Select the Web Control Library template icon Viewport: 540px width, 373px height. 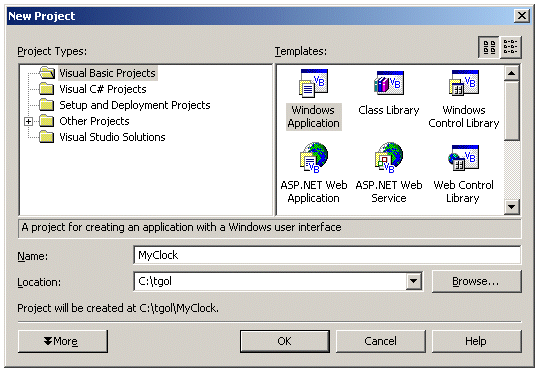pos(464,158)
